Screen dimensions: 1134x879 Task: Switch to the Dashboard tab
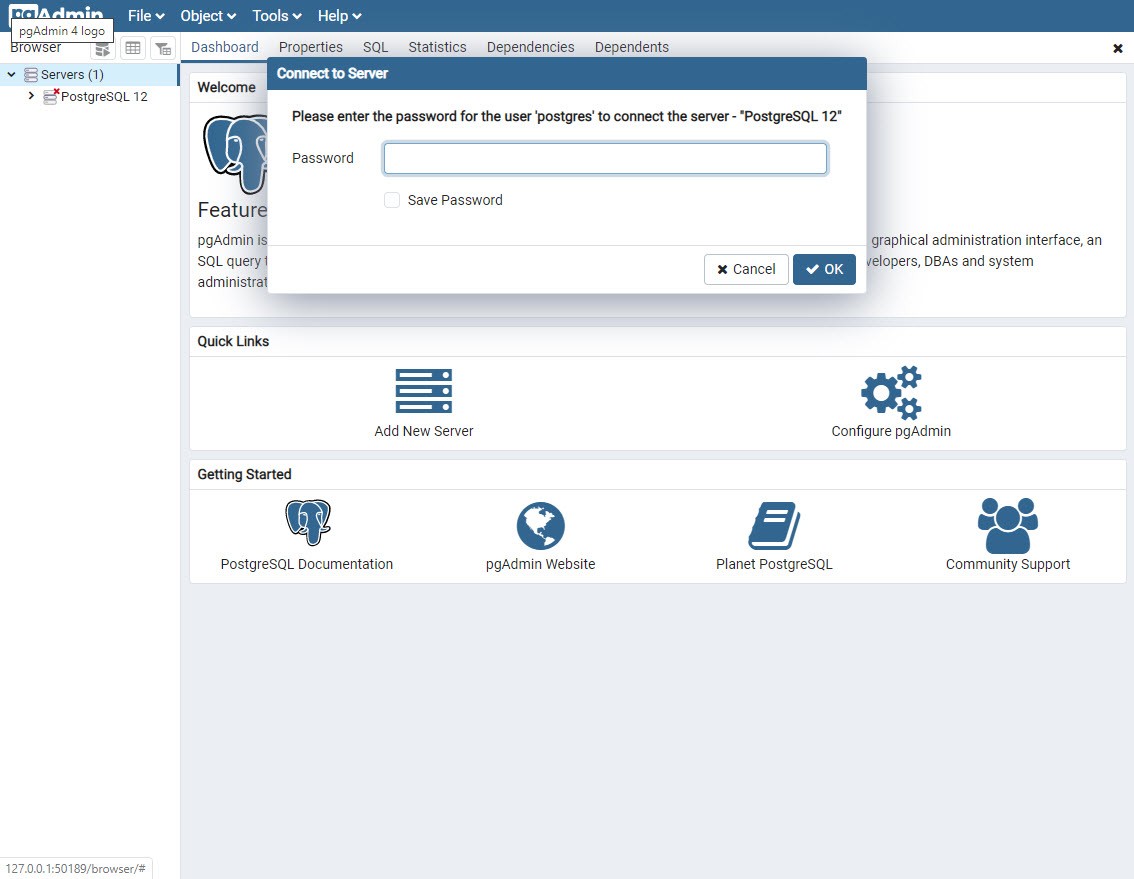pyautogui.click(x=225, y=47)
